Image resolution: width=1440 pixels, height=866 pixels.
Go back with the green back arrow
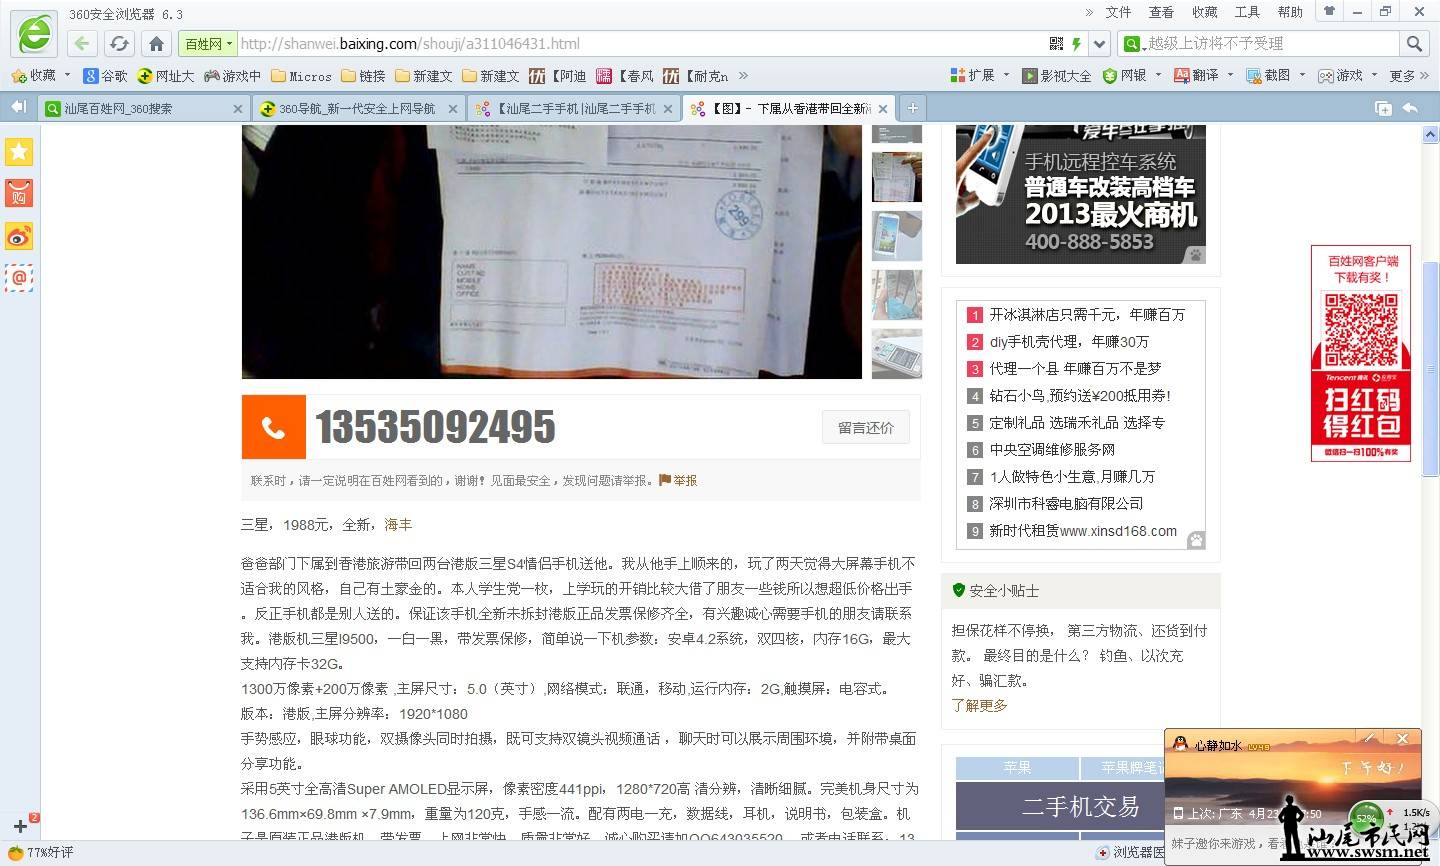click(82, 43)
